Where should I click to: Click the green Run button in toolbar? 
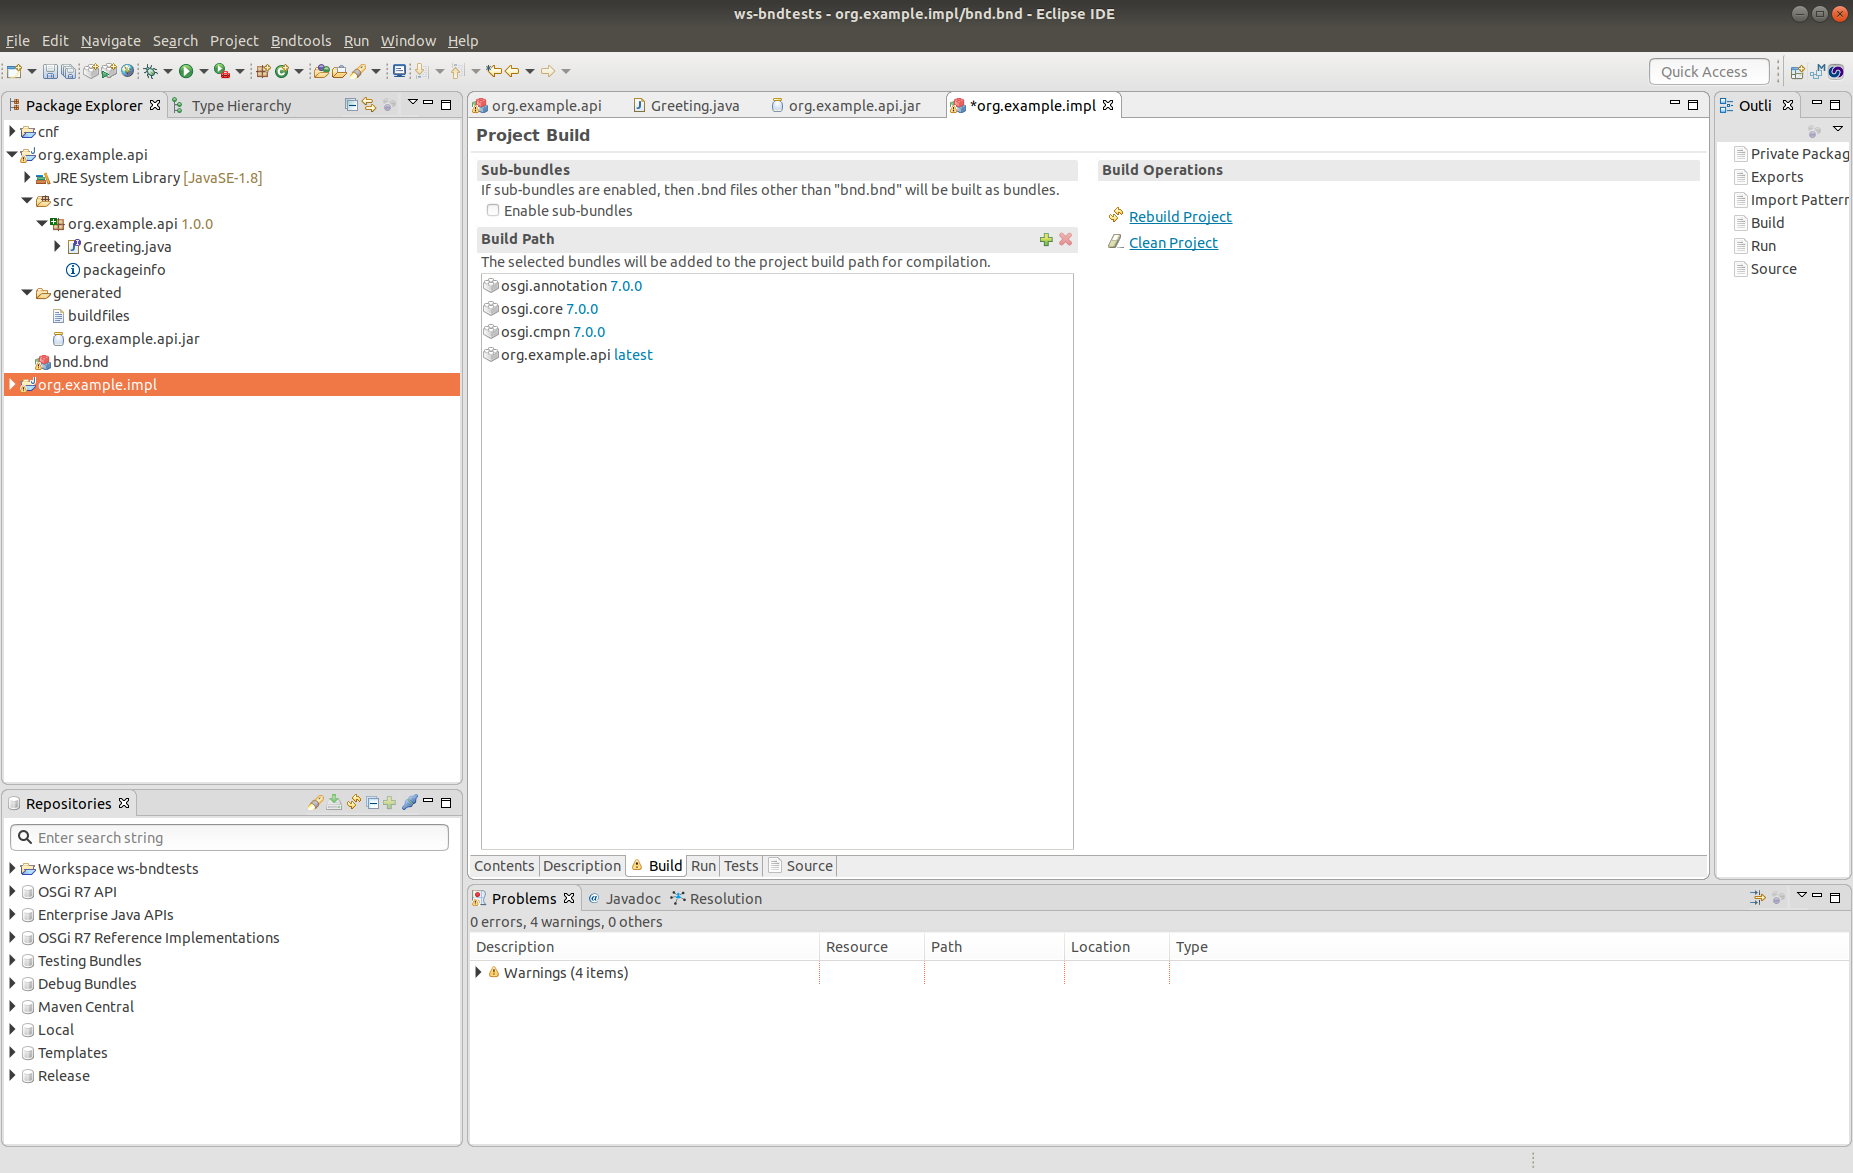coord(186,71)
